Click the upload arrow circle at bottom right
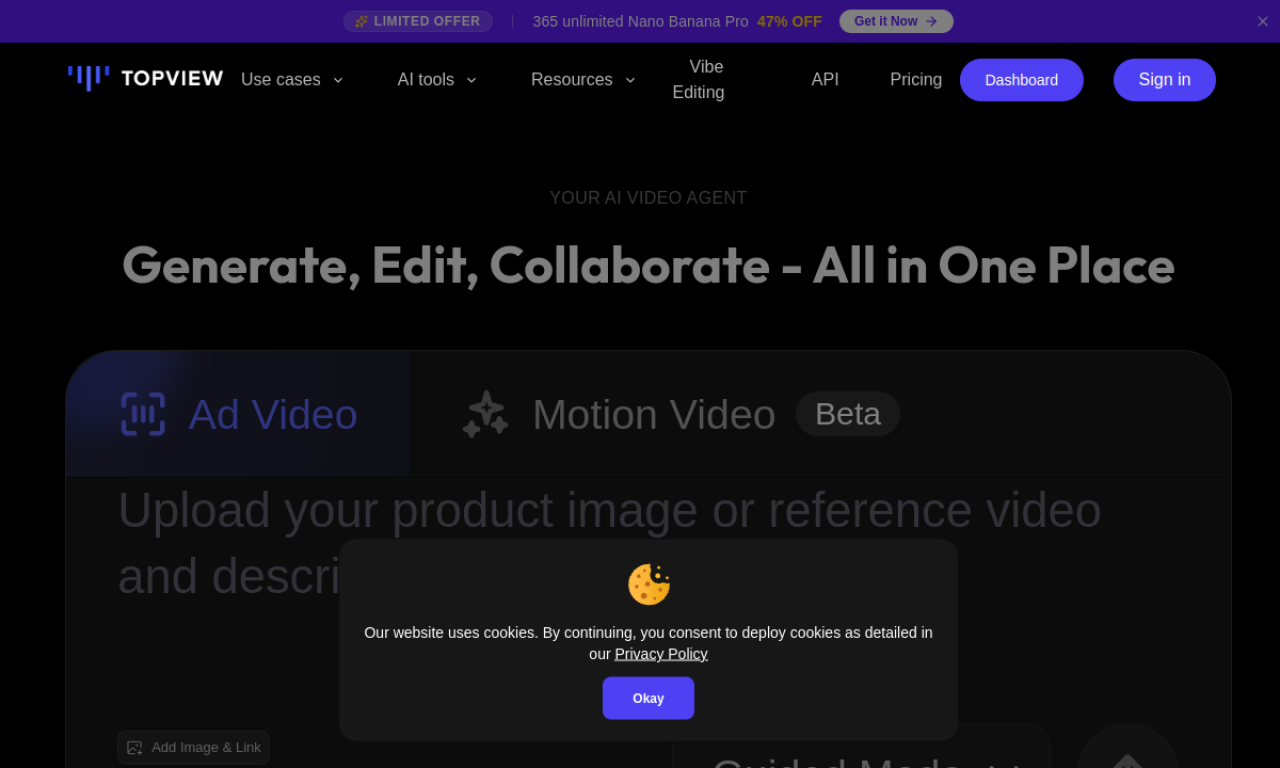Screen dimensions: 1280x768 1127,757
